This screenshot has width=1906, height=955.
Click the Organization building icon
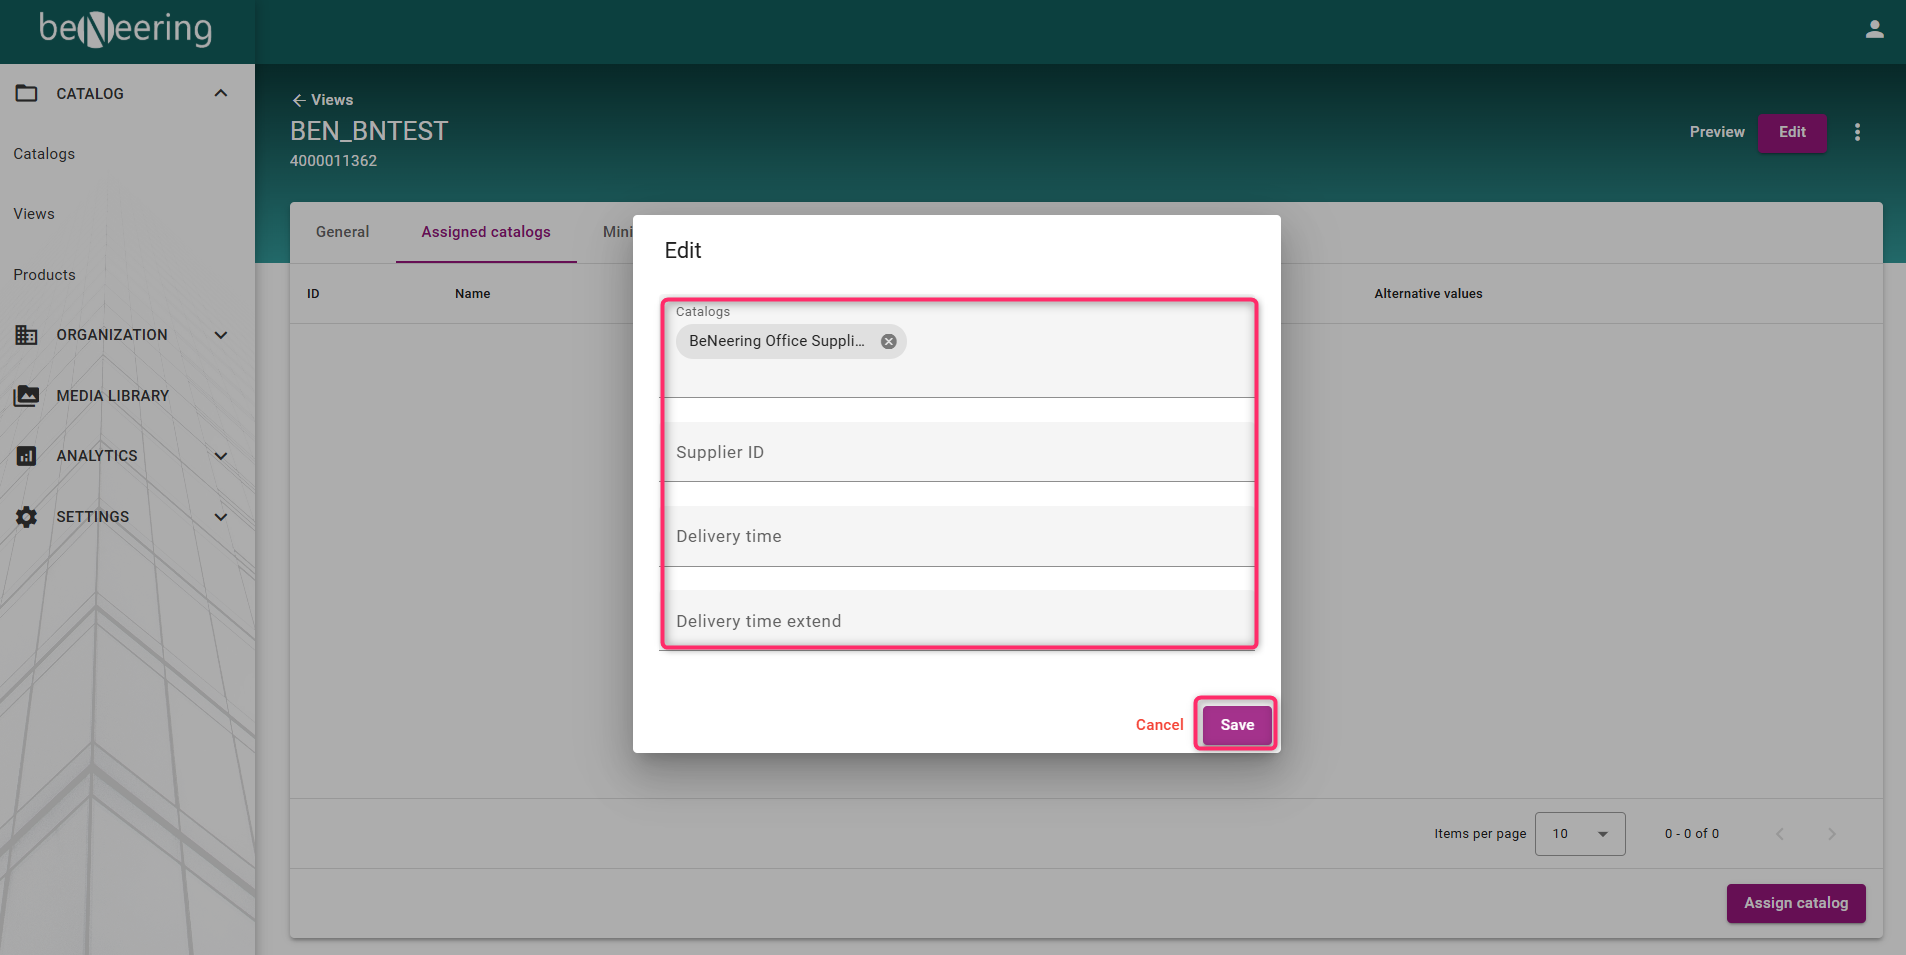(x=27, y=335)
